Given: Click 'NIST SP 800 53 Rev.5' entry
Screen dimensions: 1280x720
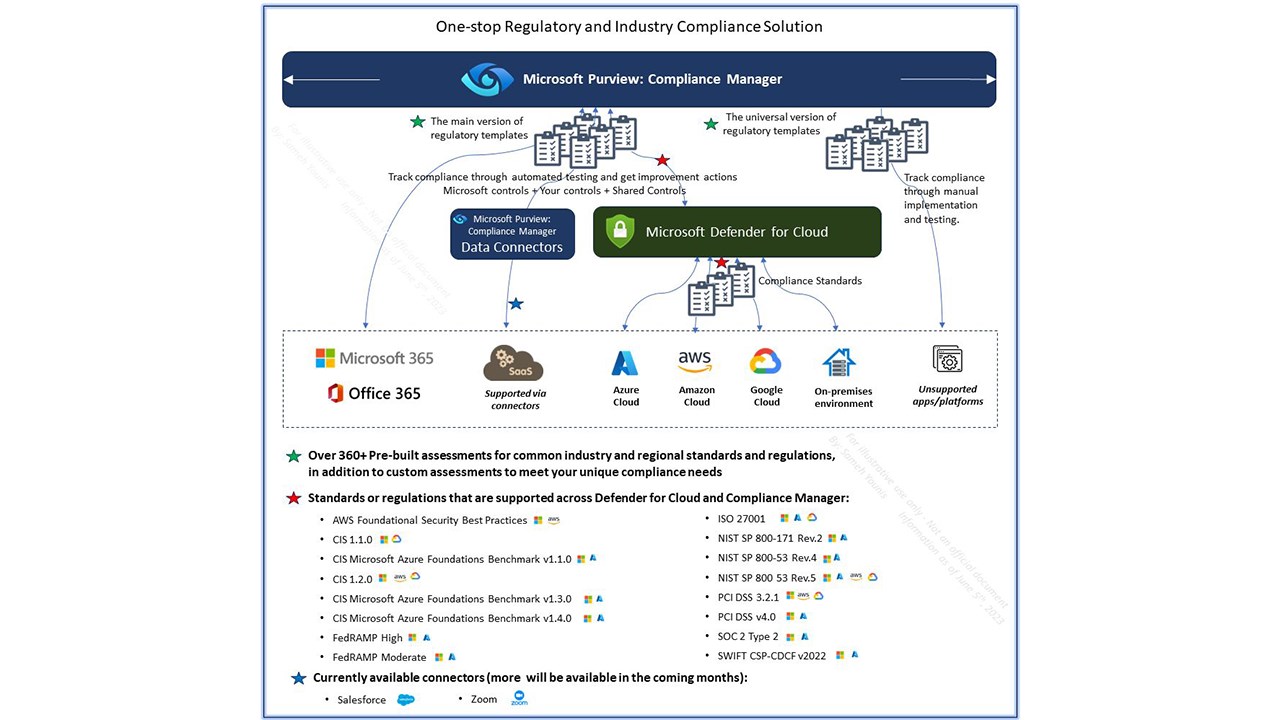Looking at the screenshot, I should coord(767,578).
